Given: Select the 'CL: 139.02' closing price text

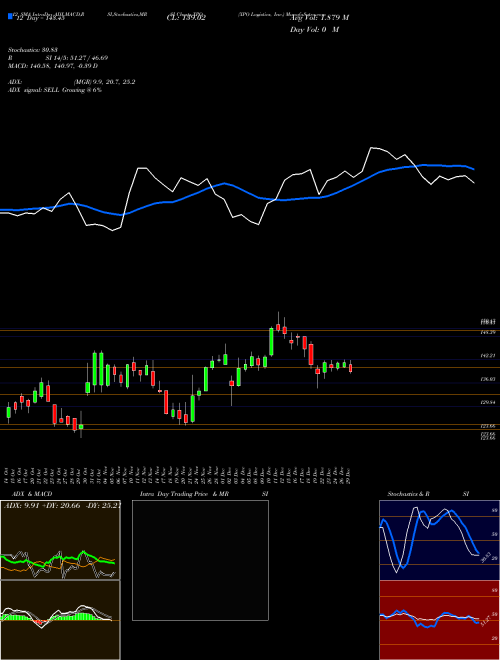Looking at the screenshot, I should coord(185,18).
